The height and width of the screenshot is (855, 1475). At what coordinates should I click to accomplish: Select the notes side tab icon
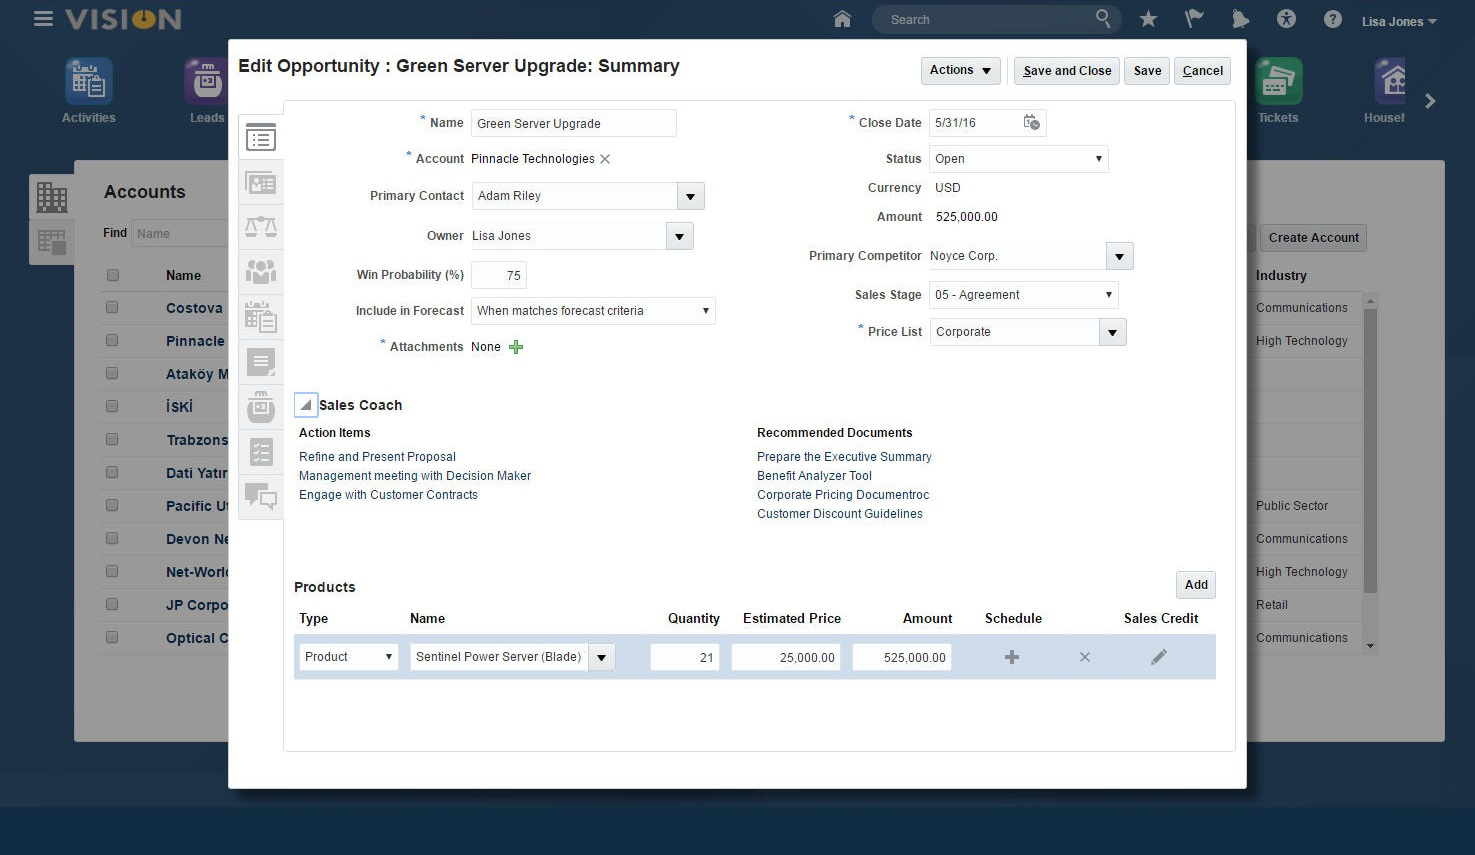pos(261,362)
